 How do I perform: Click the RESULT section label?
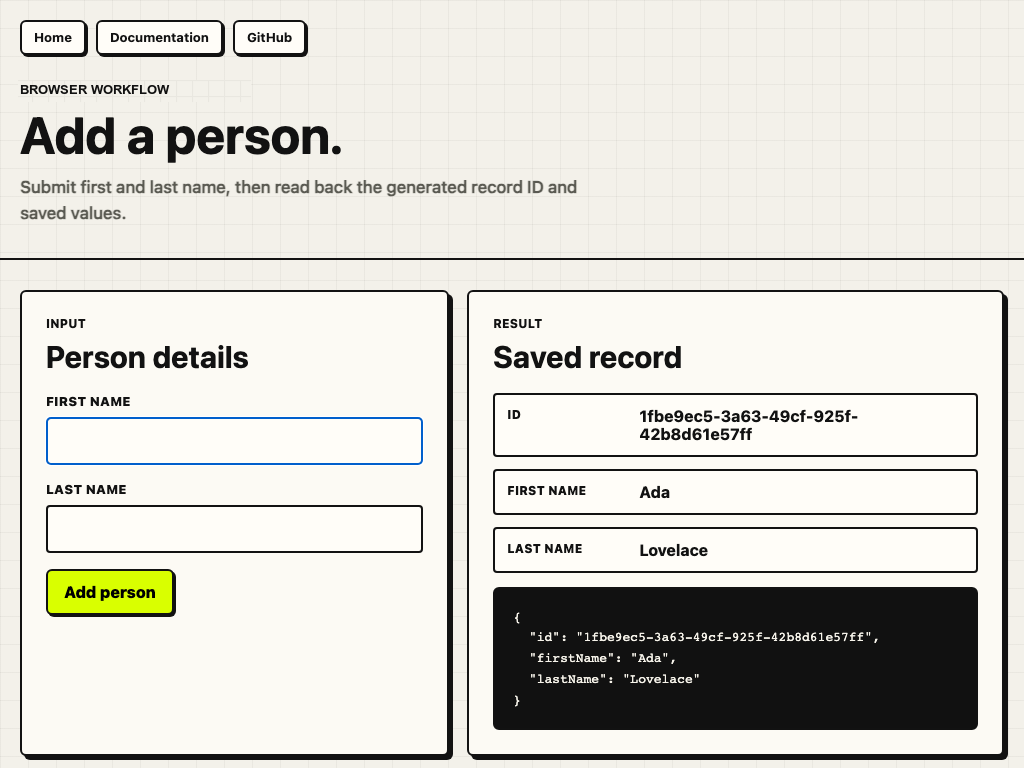pyautogui.click(x=518, y=324)
